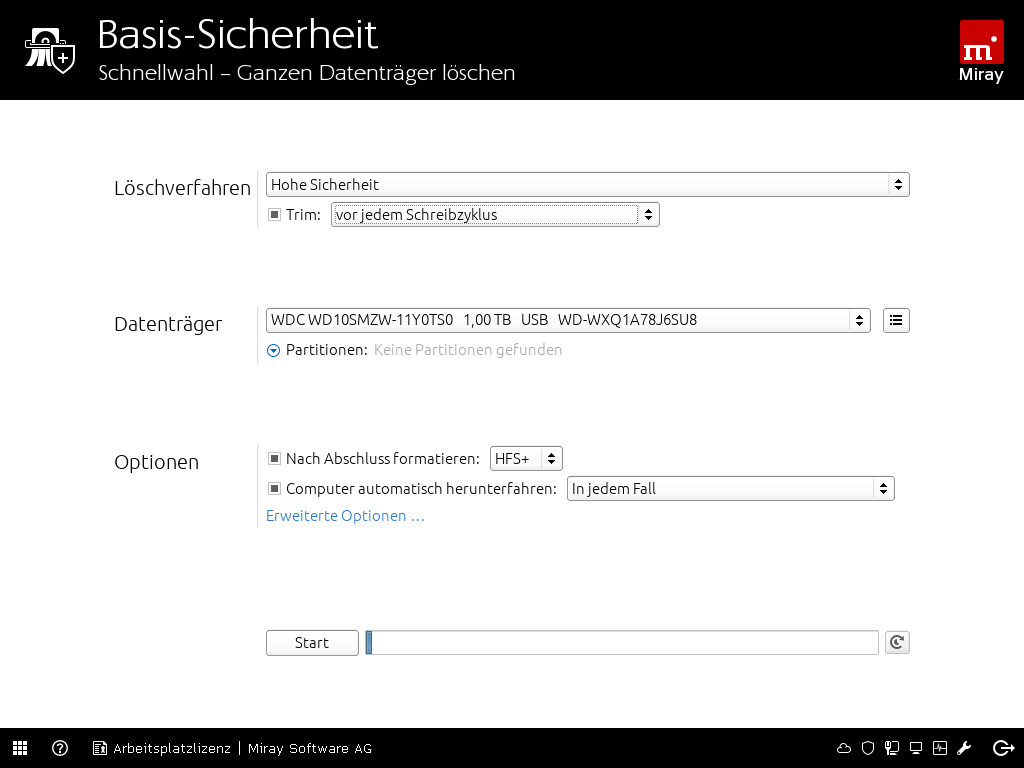Click the progress bar next to Start
Viewport: 1024px width, 768px height.
click(622, 643)
